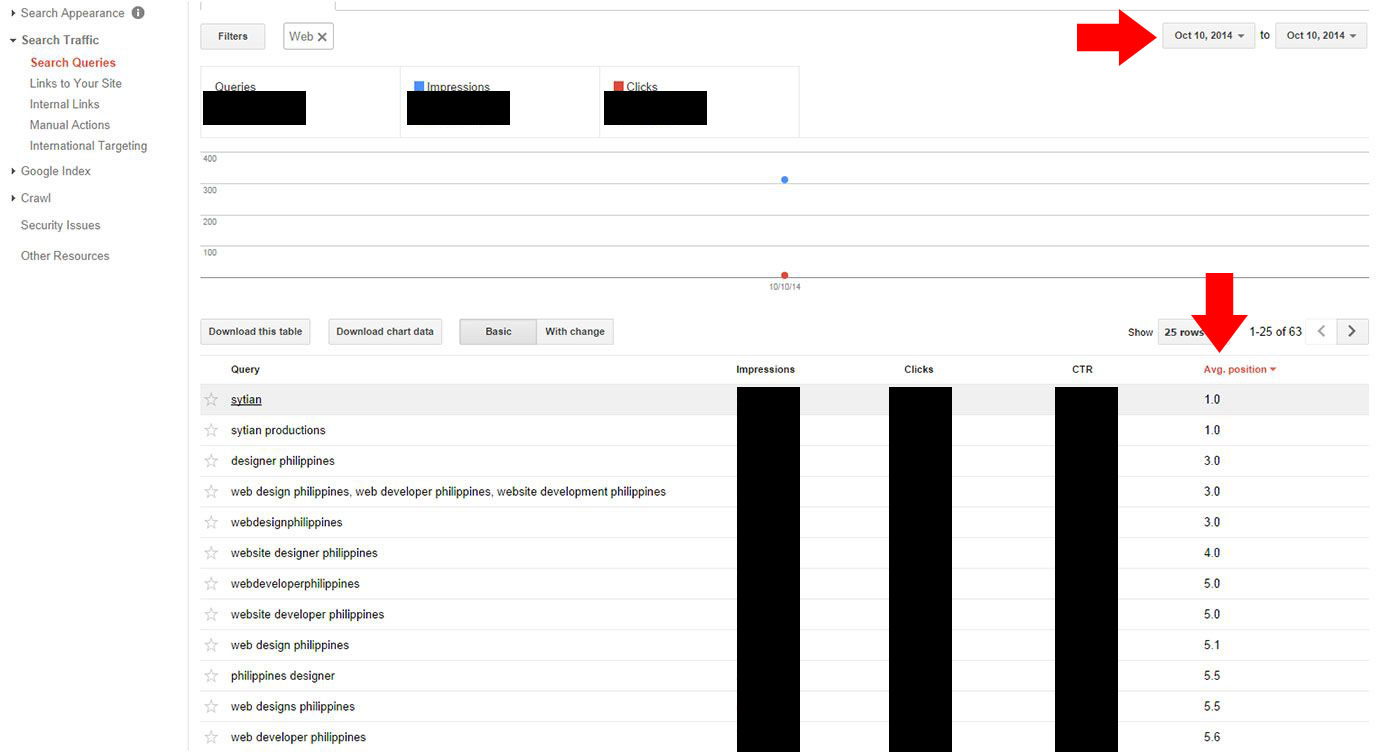Star the 'web developer philippines' query

pos(211,738)
